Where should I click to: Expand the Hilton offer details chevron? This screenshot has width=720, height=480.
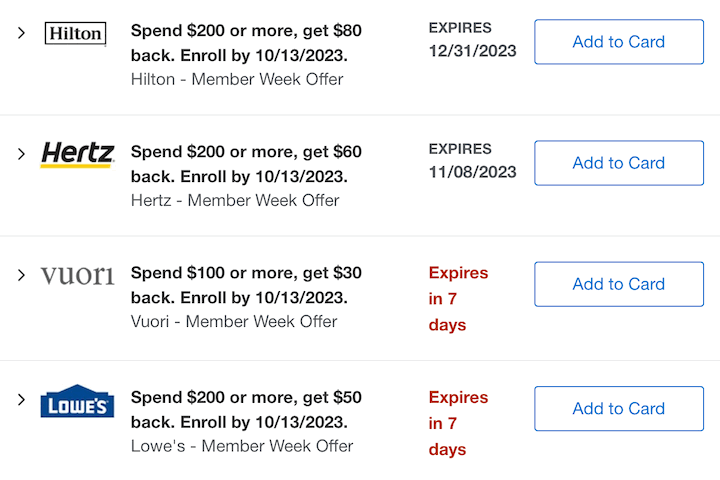(x=21, y=33)
